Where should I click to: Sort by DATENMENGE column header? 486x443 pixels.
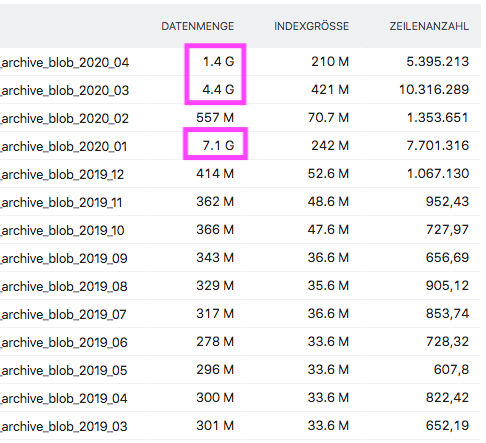click(x=197, y=26)
